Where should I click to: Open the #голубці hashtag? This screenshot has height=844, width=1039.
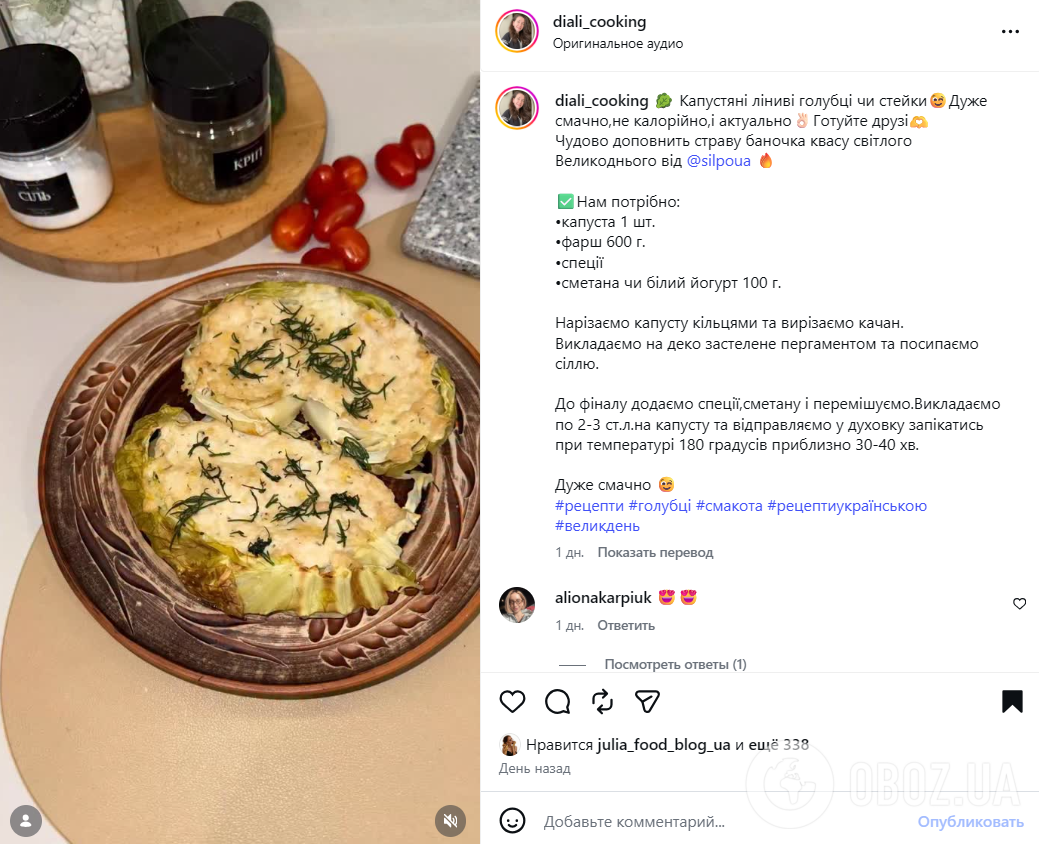pyautogui.click(x=659, y=505)
